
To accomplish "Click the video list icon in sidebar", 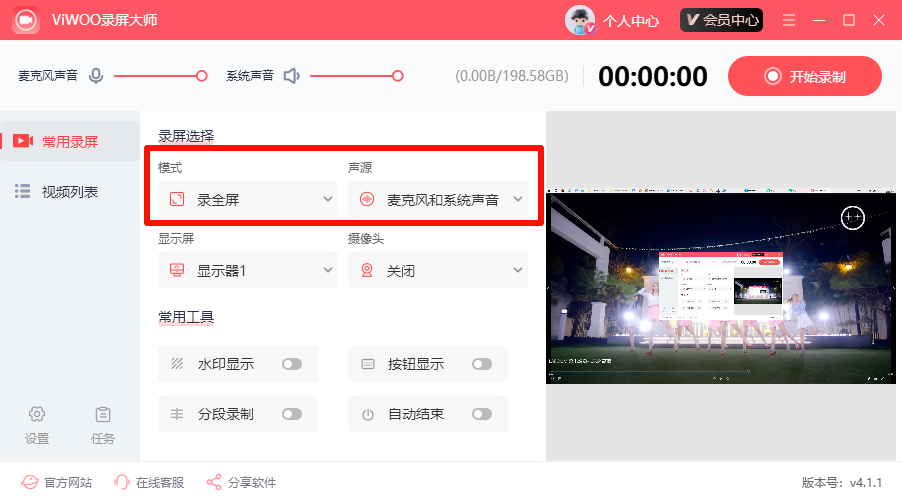I will click(x=22, y=191).
